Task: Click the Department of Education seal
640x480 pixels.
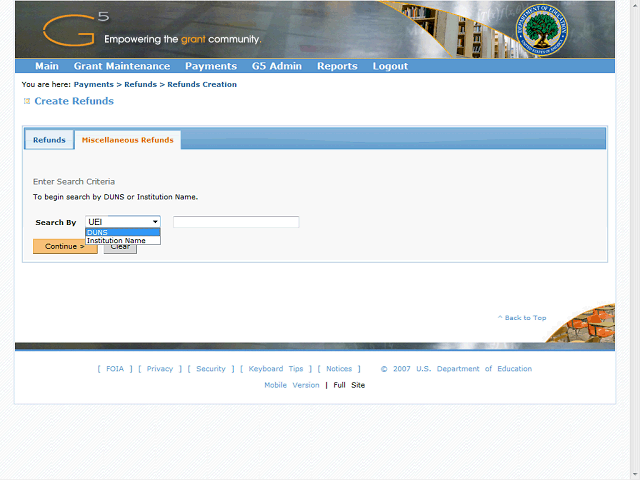Action: 542,30
